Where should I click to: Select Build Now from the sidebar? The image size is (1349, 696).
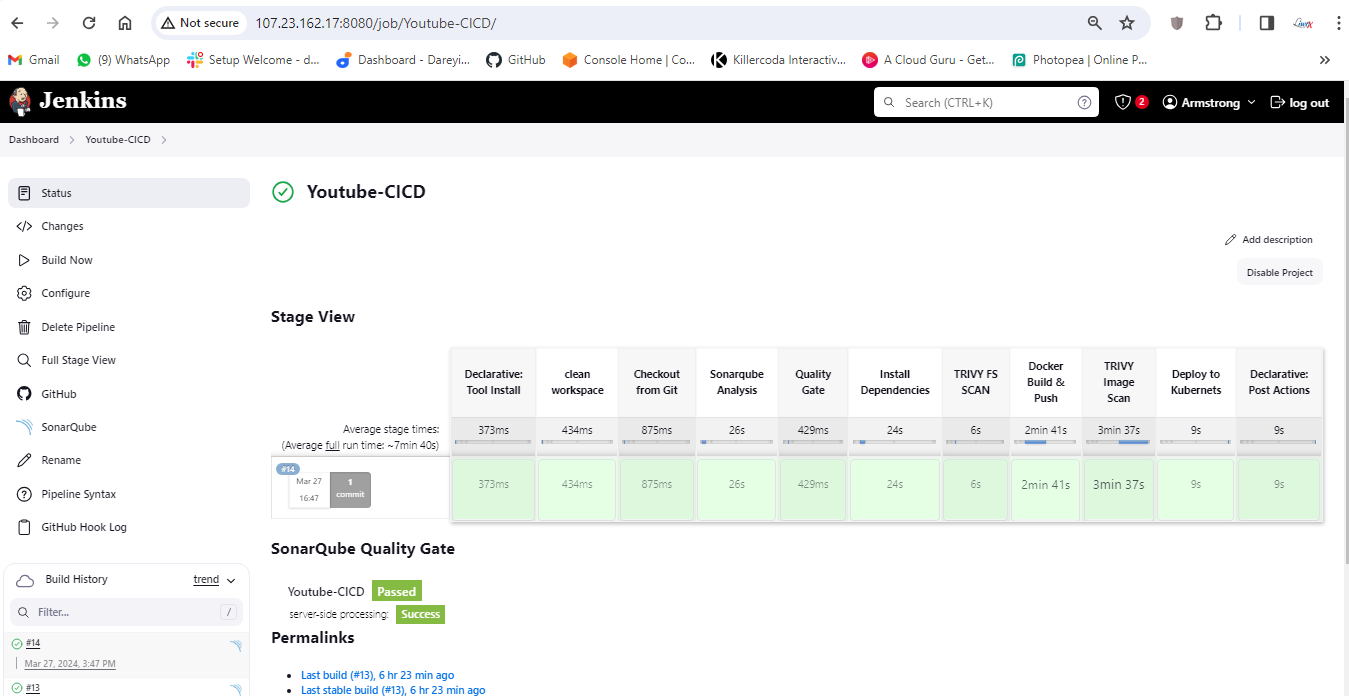pyautogui.click(x=66, y=260)
